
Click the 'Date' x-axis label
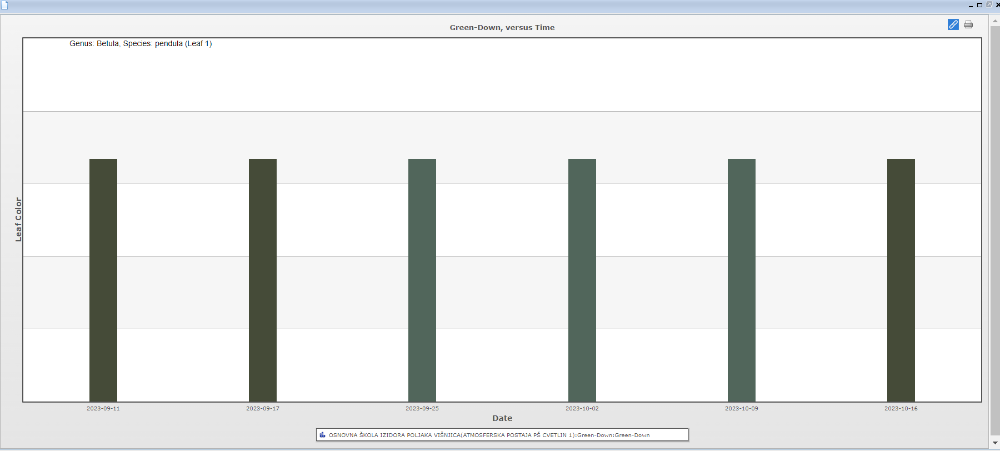502,418
